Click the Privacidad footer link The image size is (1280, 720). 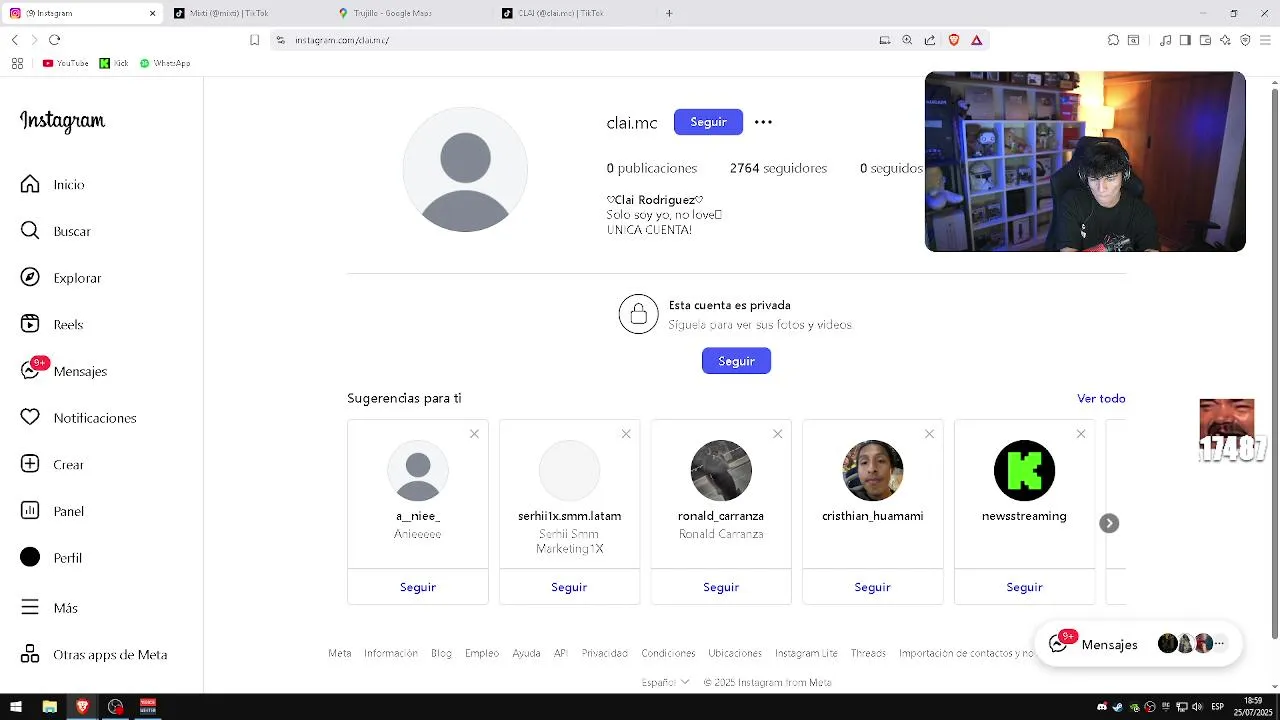[x=605, y=653]
